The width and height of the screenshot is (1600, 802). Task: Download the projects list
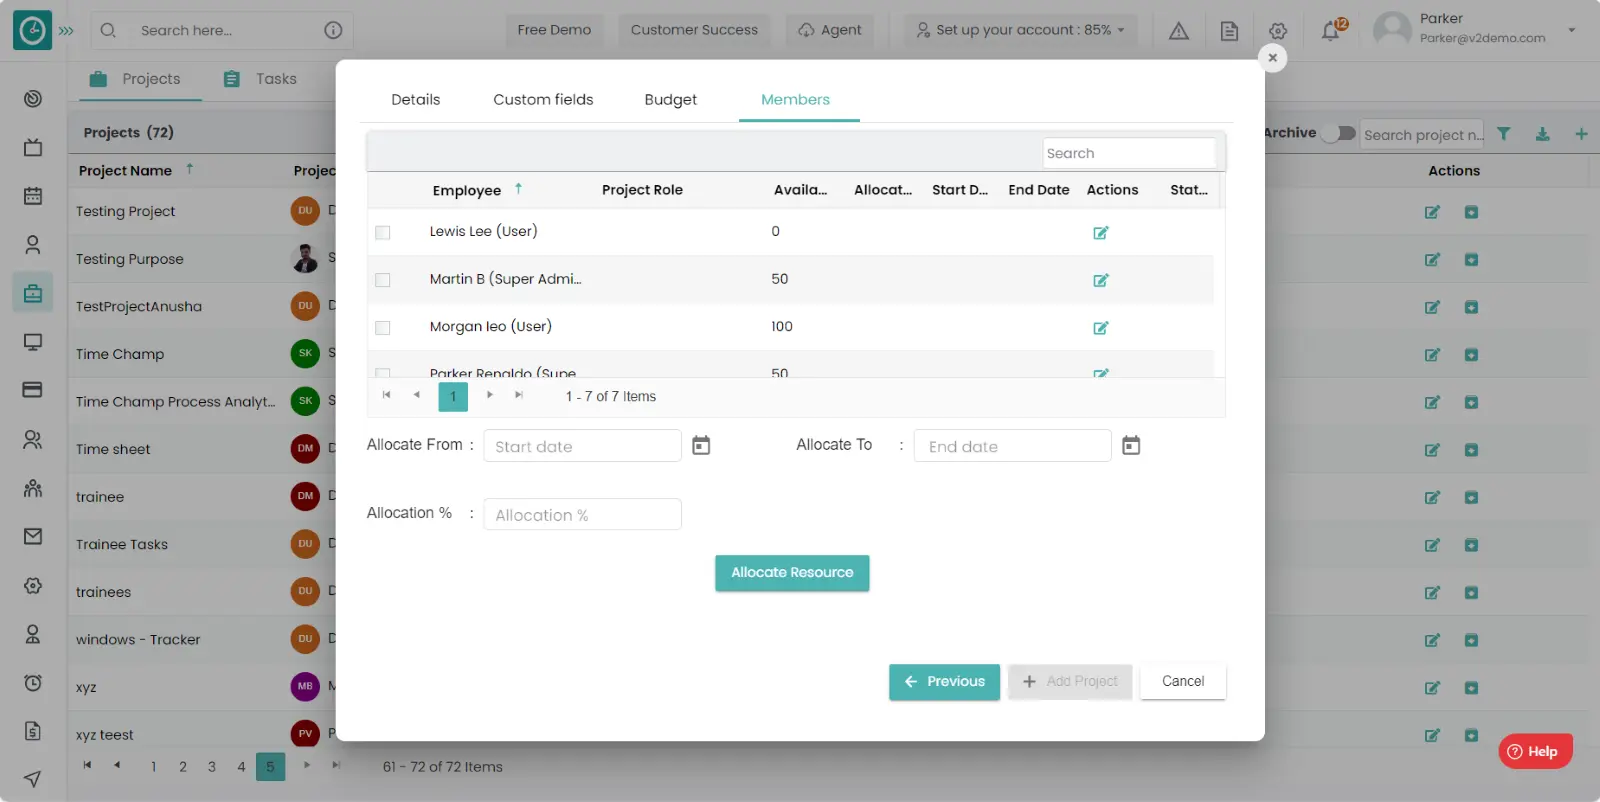point(1542,133)
